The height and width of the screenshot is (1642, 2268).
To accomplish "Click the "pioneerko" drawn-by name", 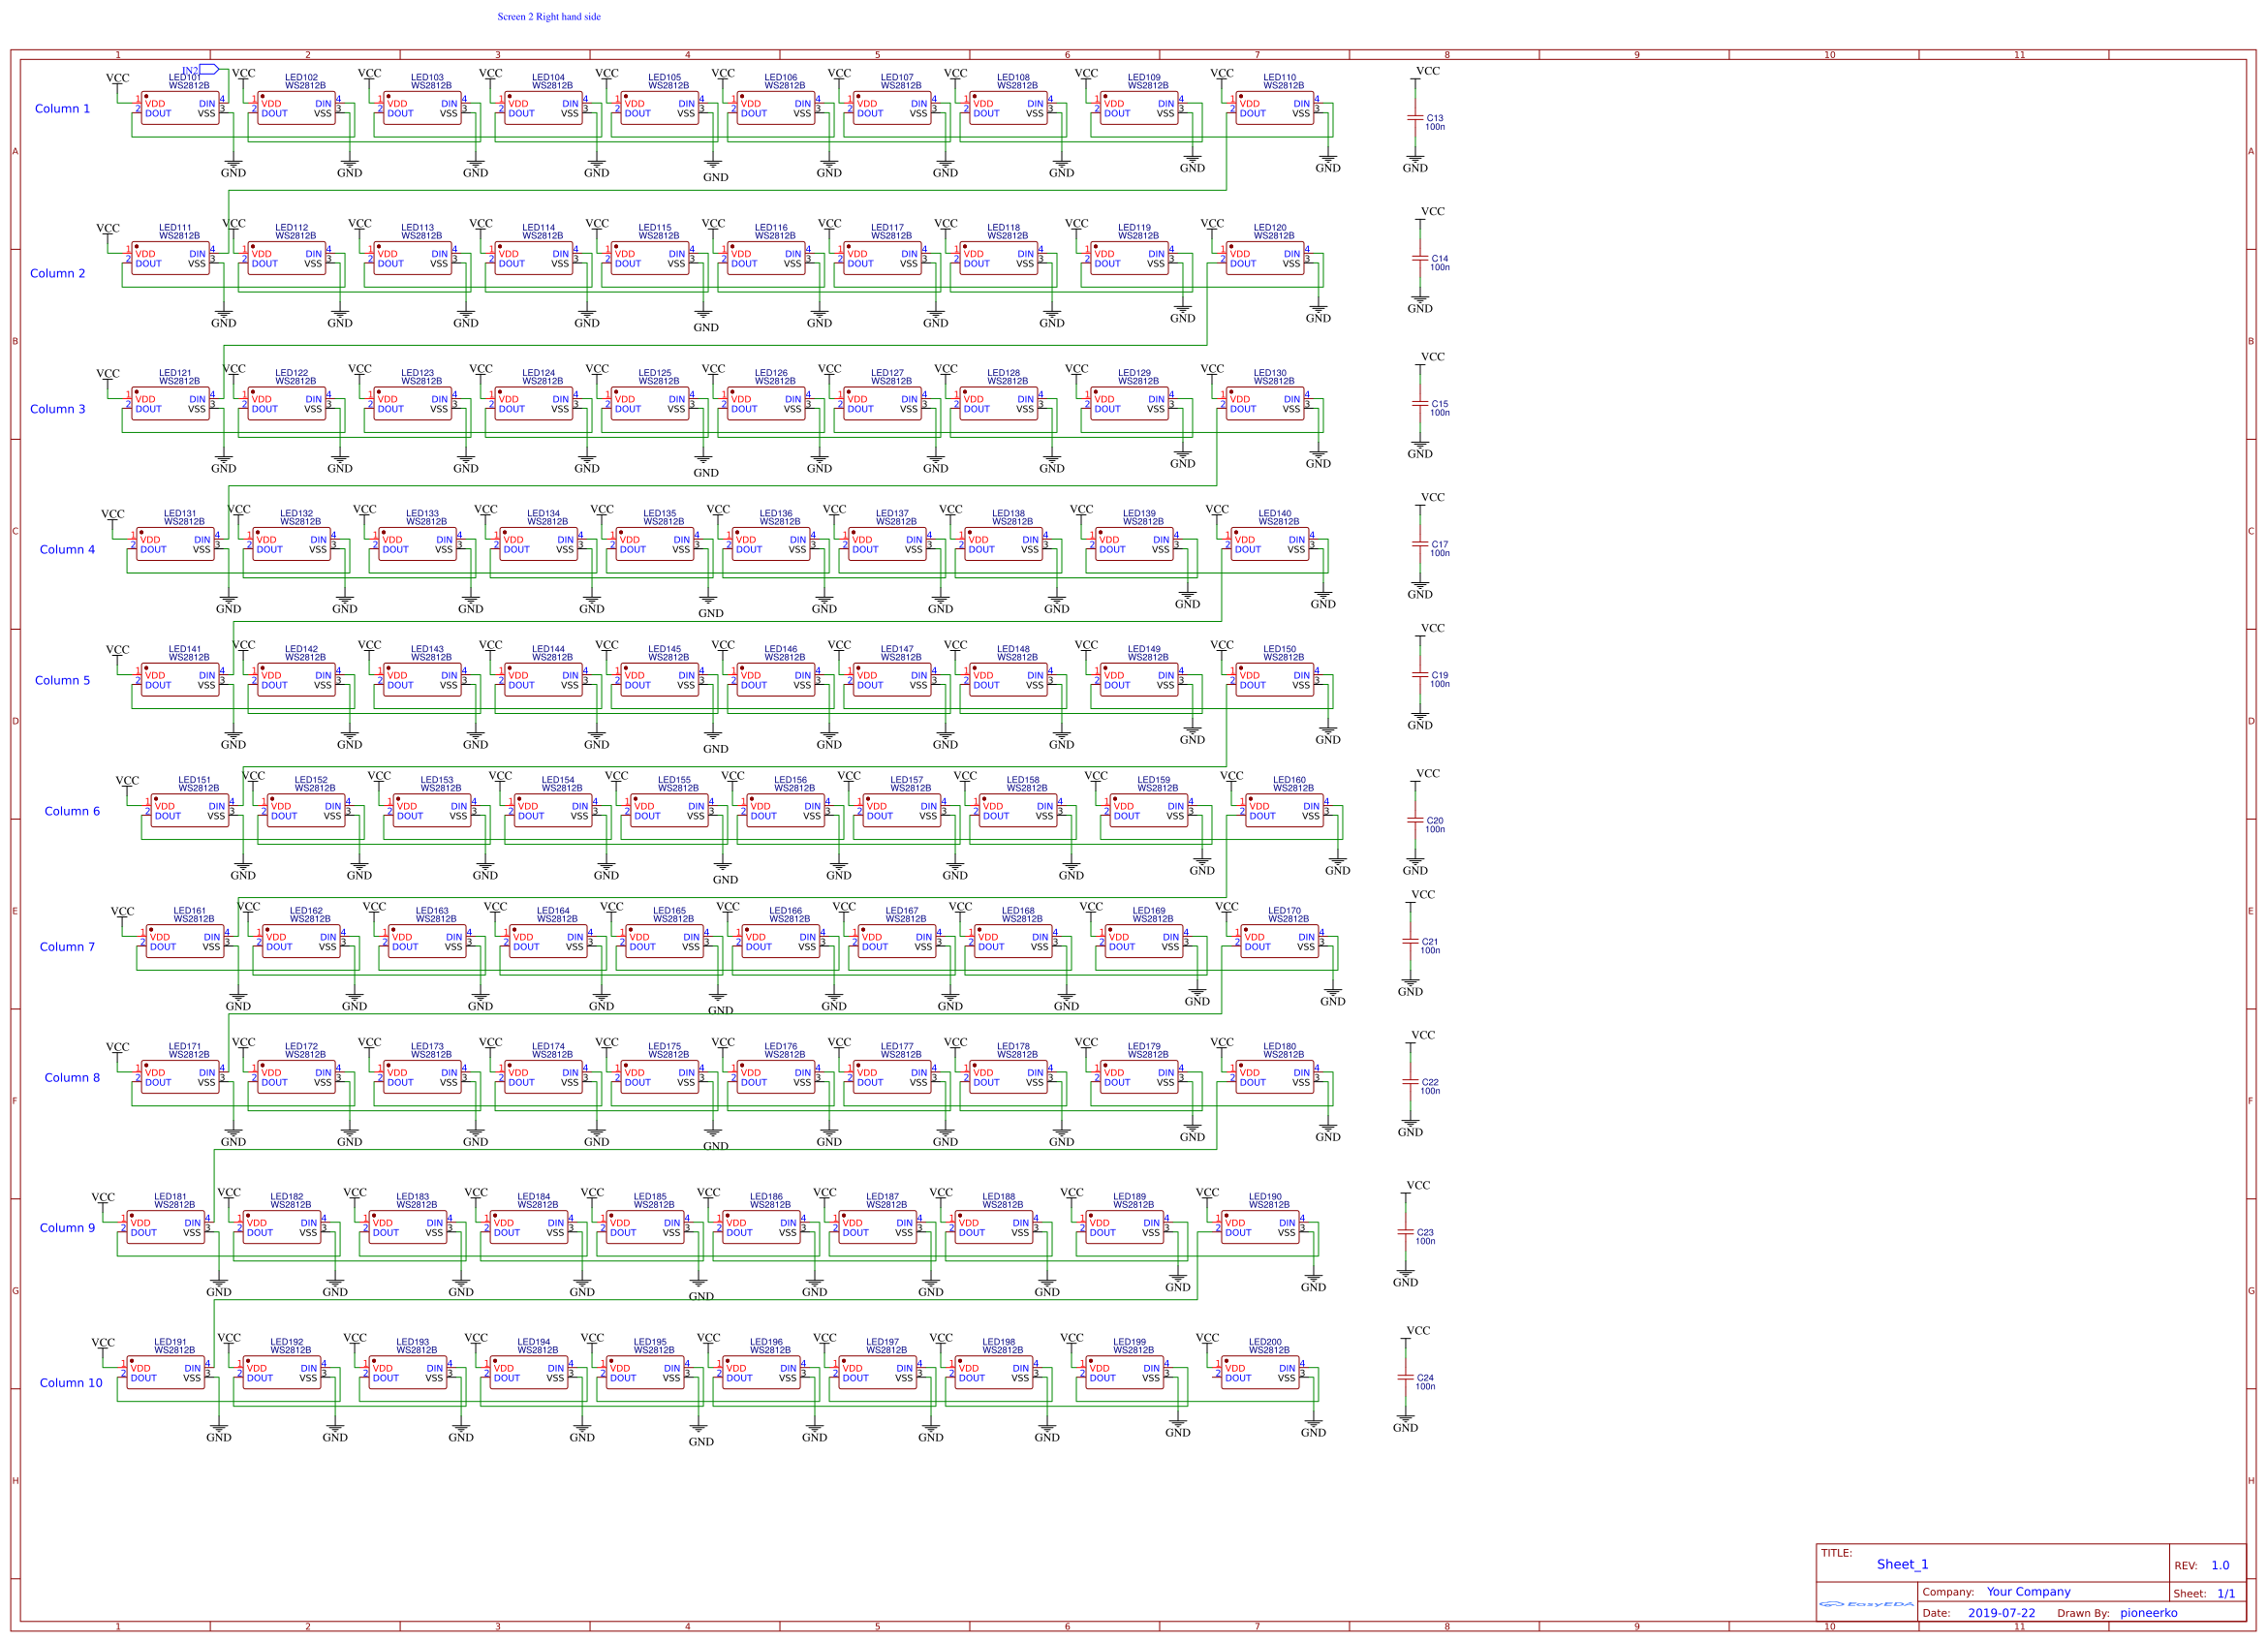I will tap(2148, 1613).
